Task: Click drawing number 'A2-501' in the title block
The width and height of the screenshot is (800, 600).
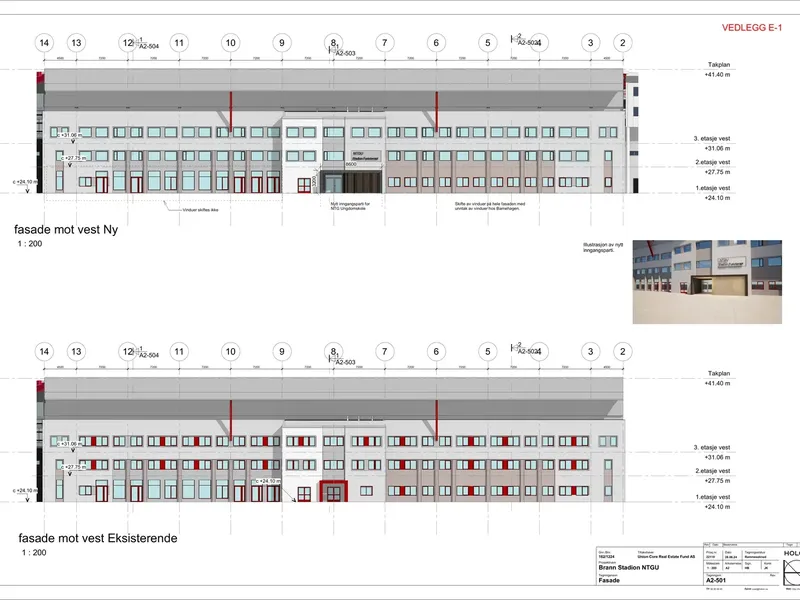Action: pyautogui.click(x=717, y=581)
